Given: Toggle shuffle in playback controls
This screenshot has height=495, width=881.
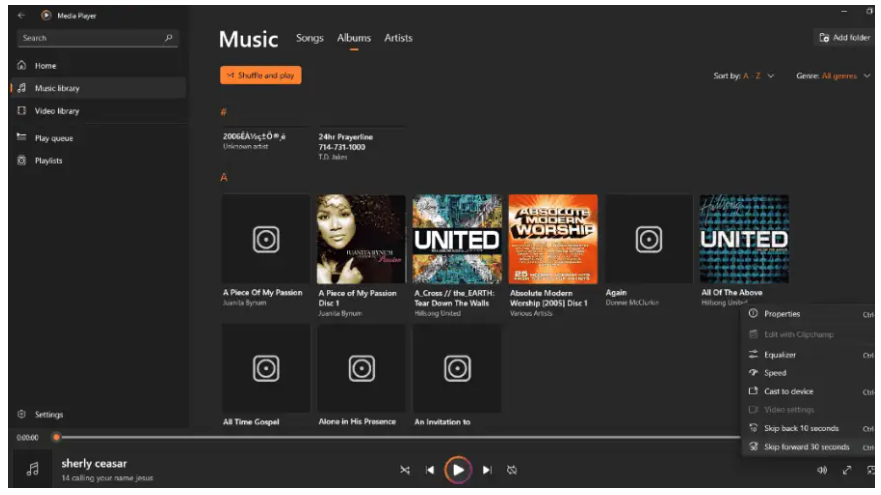Looking at the screenshot, I should click(x=405, y=470).
